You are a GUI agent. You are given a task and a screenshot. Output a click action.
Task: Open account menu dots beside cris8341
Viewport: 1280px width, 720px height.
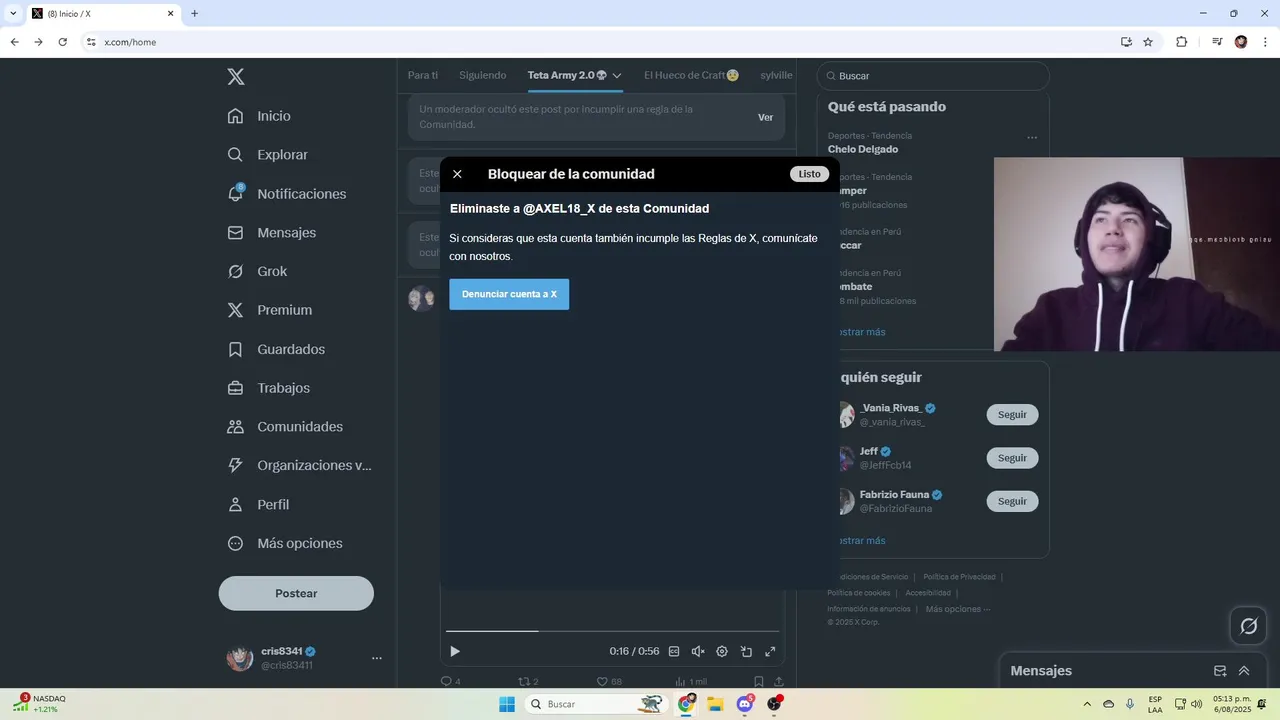coord(377,658)
